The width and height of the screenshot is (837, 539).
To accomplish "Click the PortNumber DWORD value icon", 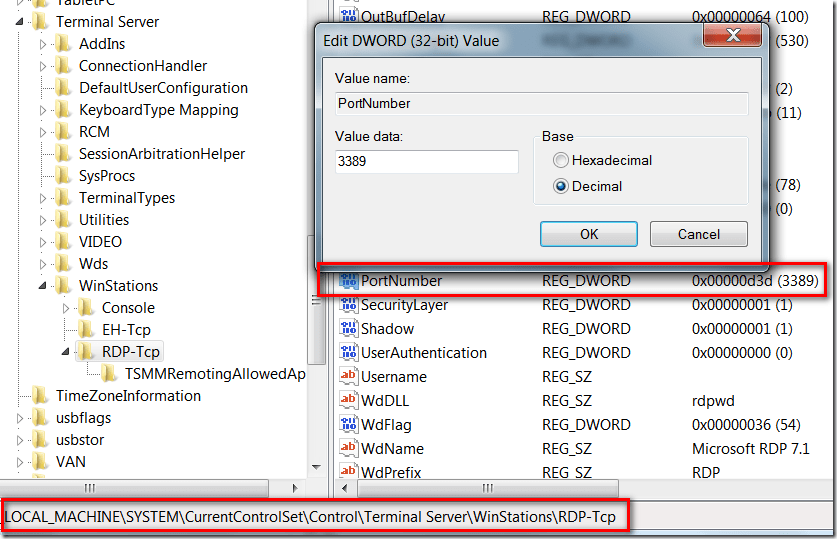I will tap(349, 281).
